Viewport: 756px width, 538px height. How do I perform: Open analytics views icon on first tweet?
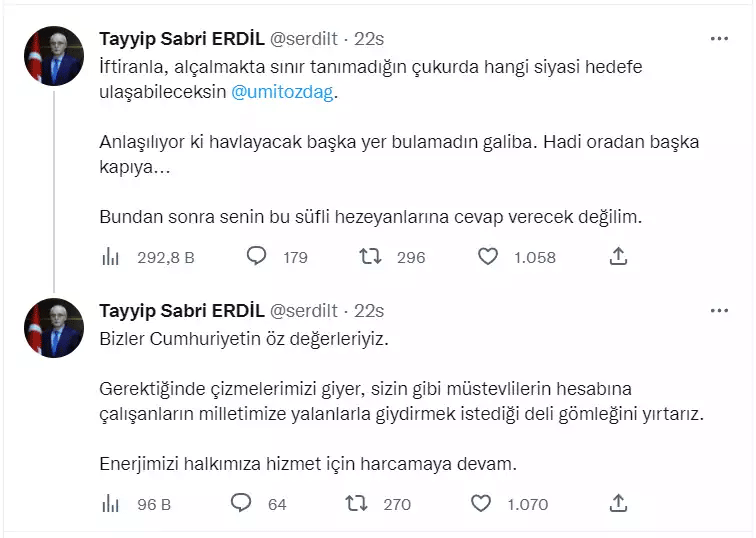(111, 257)
